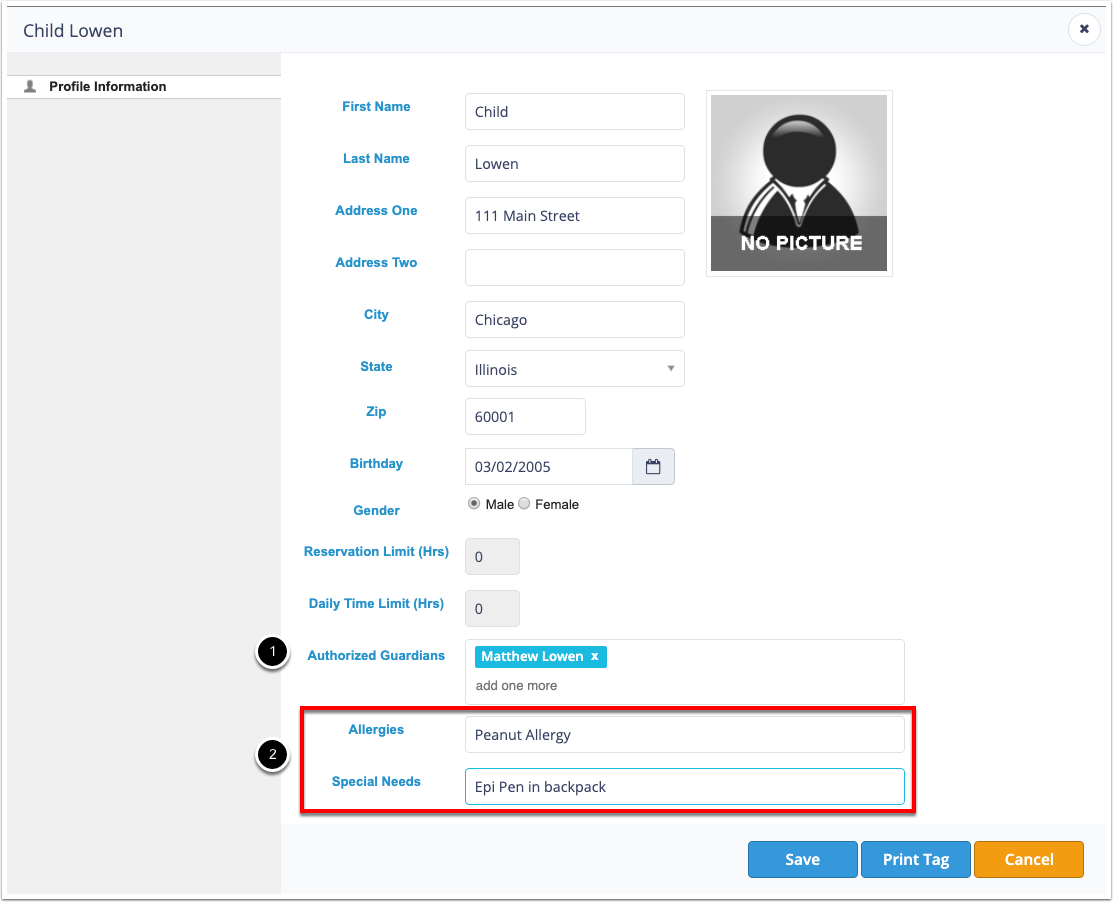
Task: Click the Allergies field
Action: pyautogui.click(x=684, y=735)
